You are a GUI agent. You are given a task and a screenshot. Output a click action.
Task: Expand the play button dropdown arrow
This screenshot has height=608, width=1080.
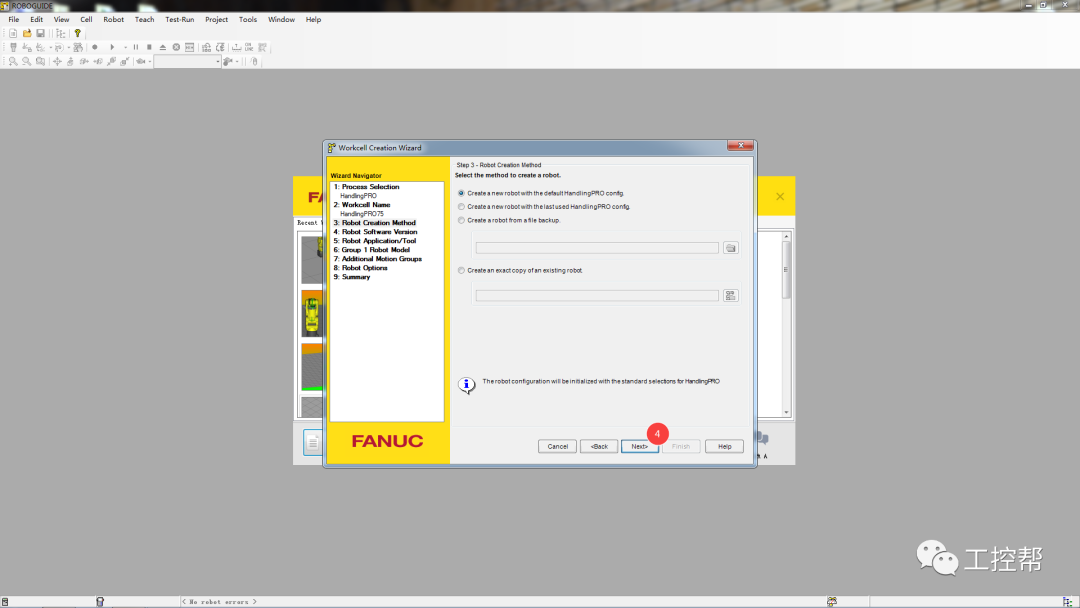[125, 48]
